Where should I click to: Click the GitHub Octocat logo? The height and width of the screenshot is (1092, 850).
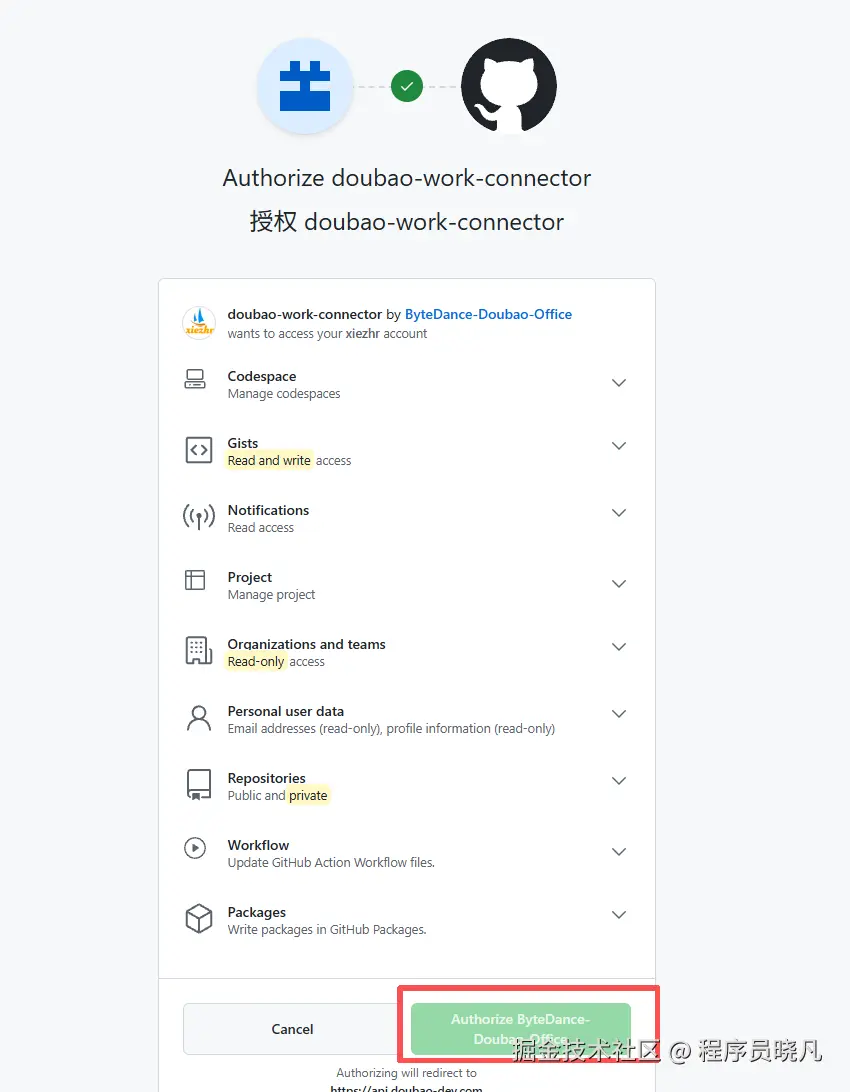click(x=509, y=86)
